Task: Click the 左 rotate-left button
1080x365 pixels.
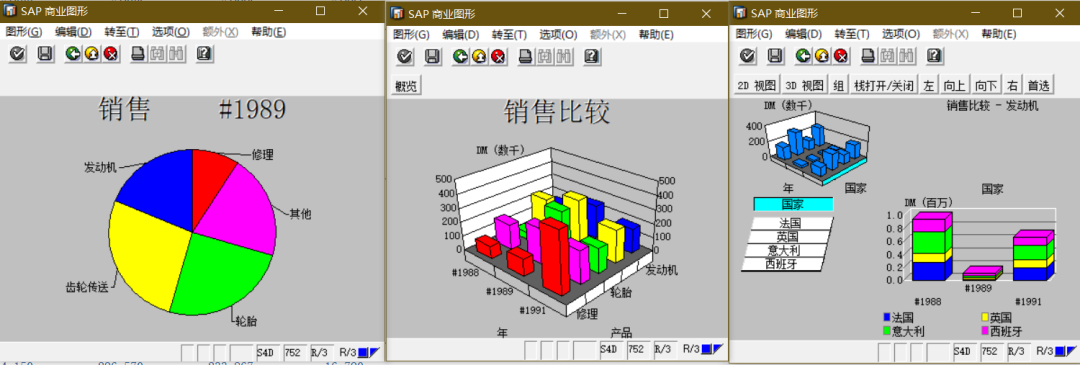Action: point(929,85)
